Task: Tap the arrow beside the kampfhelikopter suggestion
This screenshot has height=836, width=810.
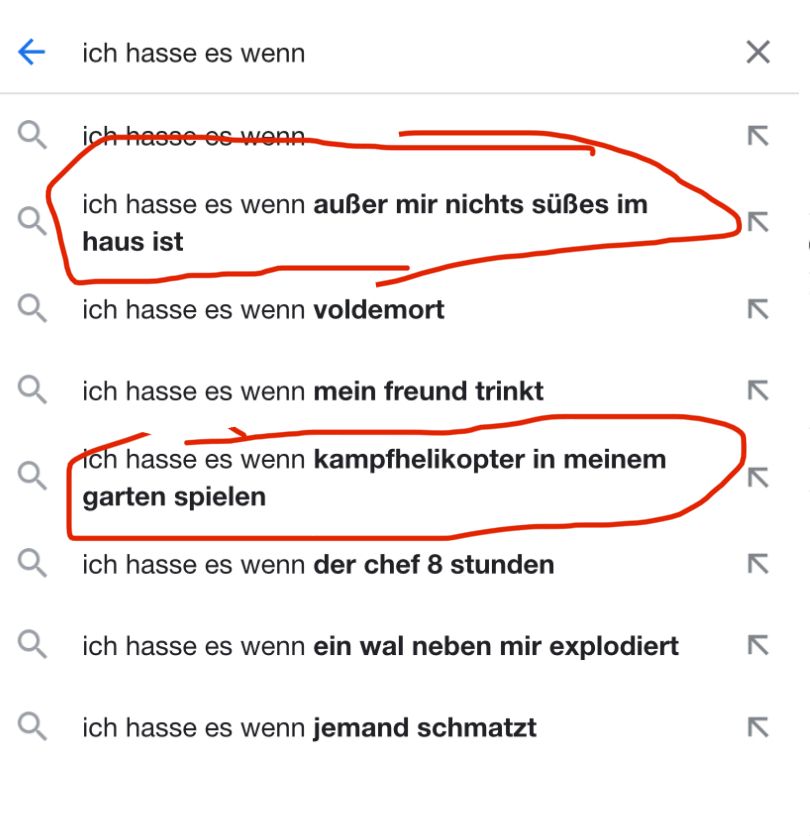Action: click(x=758, y=477)
